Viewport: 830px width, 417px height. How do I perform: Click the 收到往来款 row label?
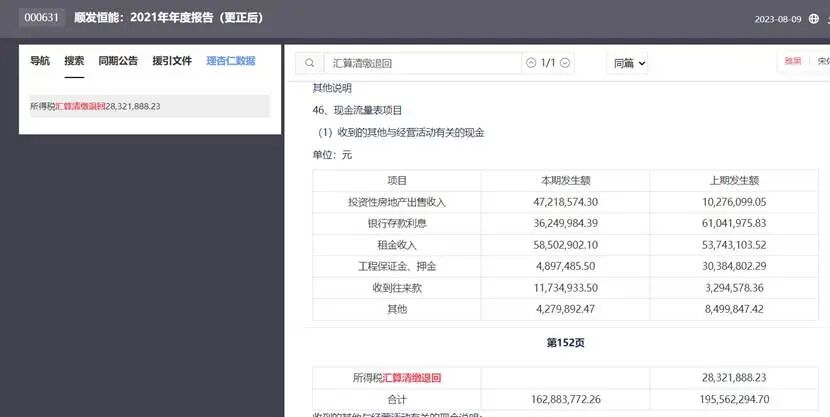[397, 288]
